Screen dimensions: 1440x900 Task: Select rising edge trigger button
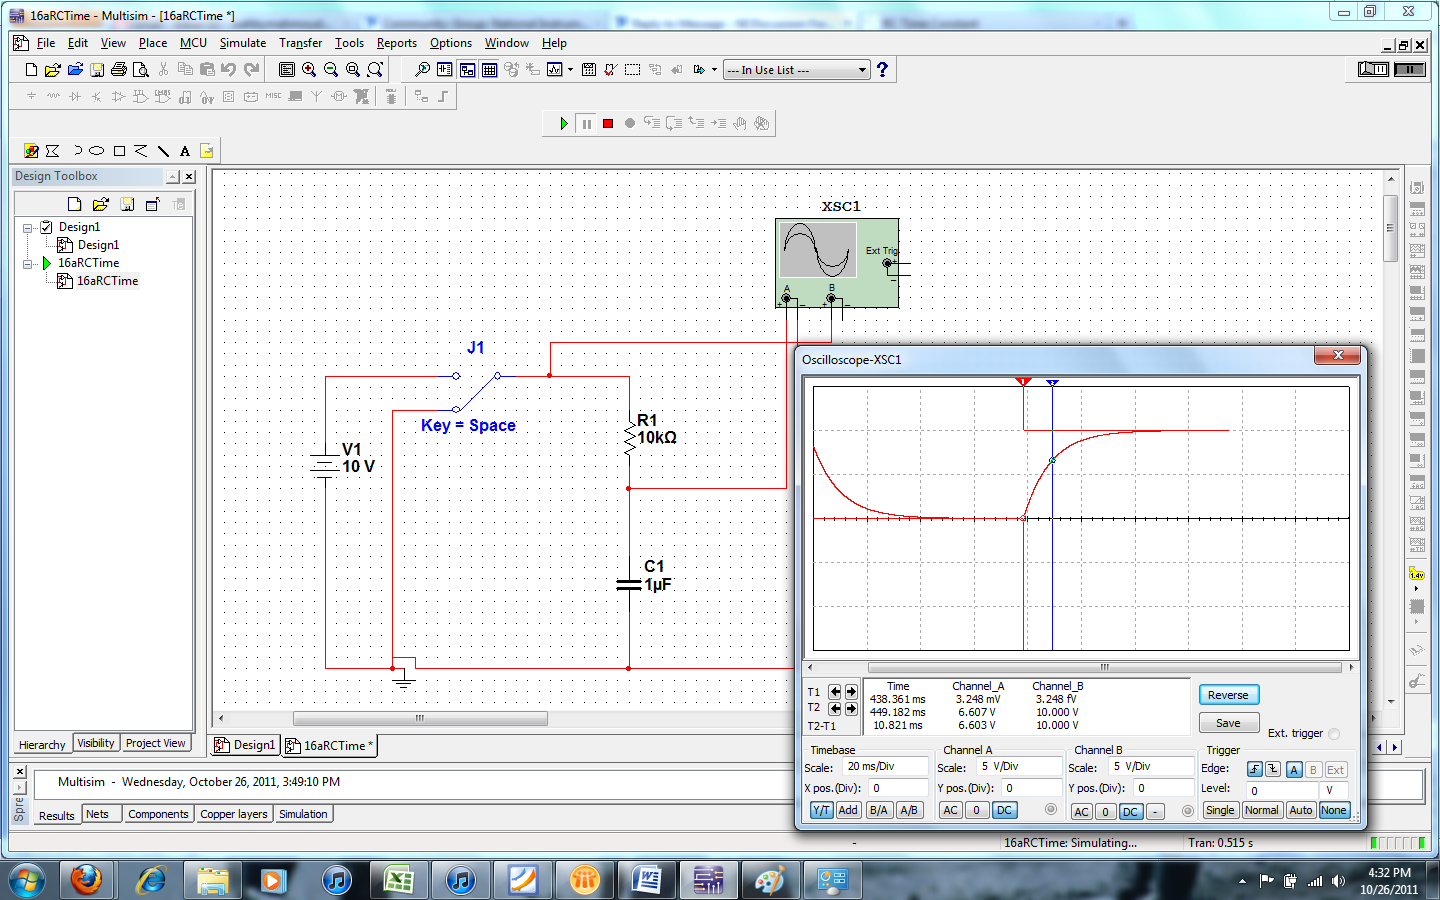click(x=1254, y=769)
